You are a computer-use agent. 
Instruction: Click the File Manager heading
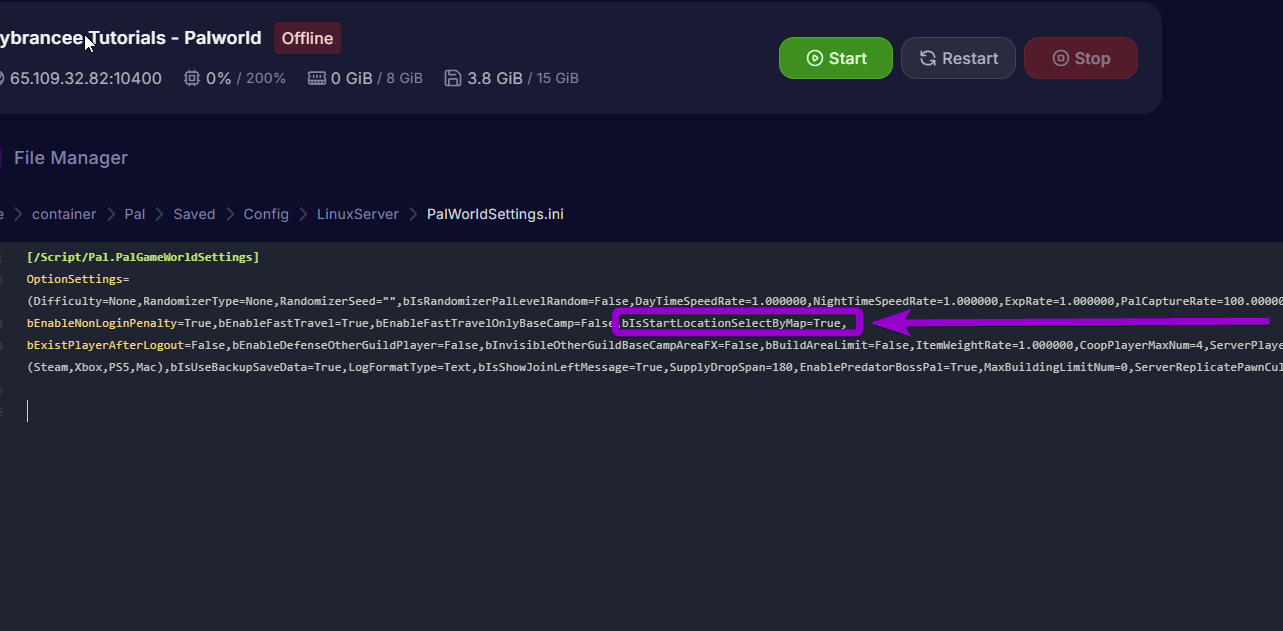point(71,158)
